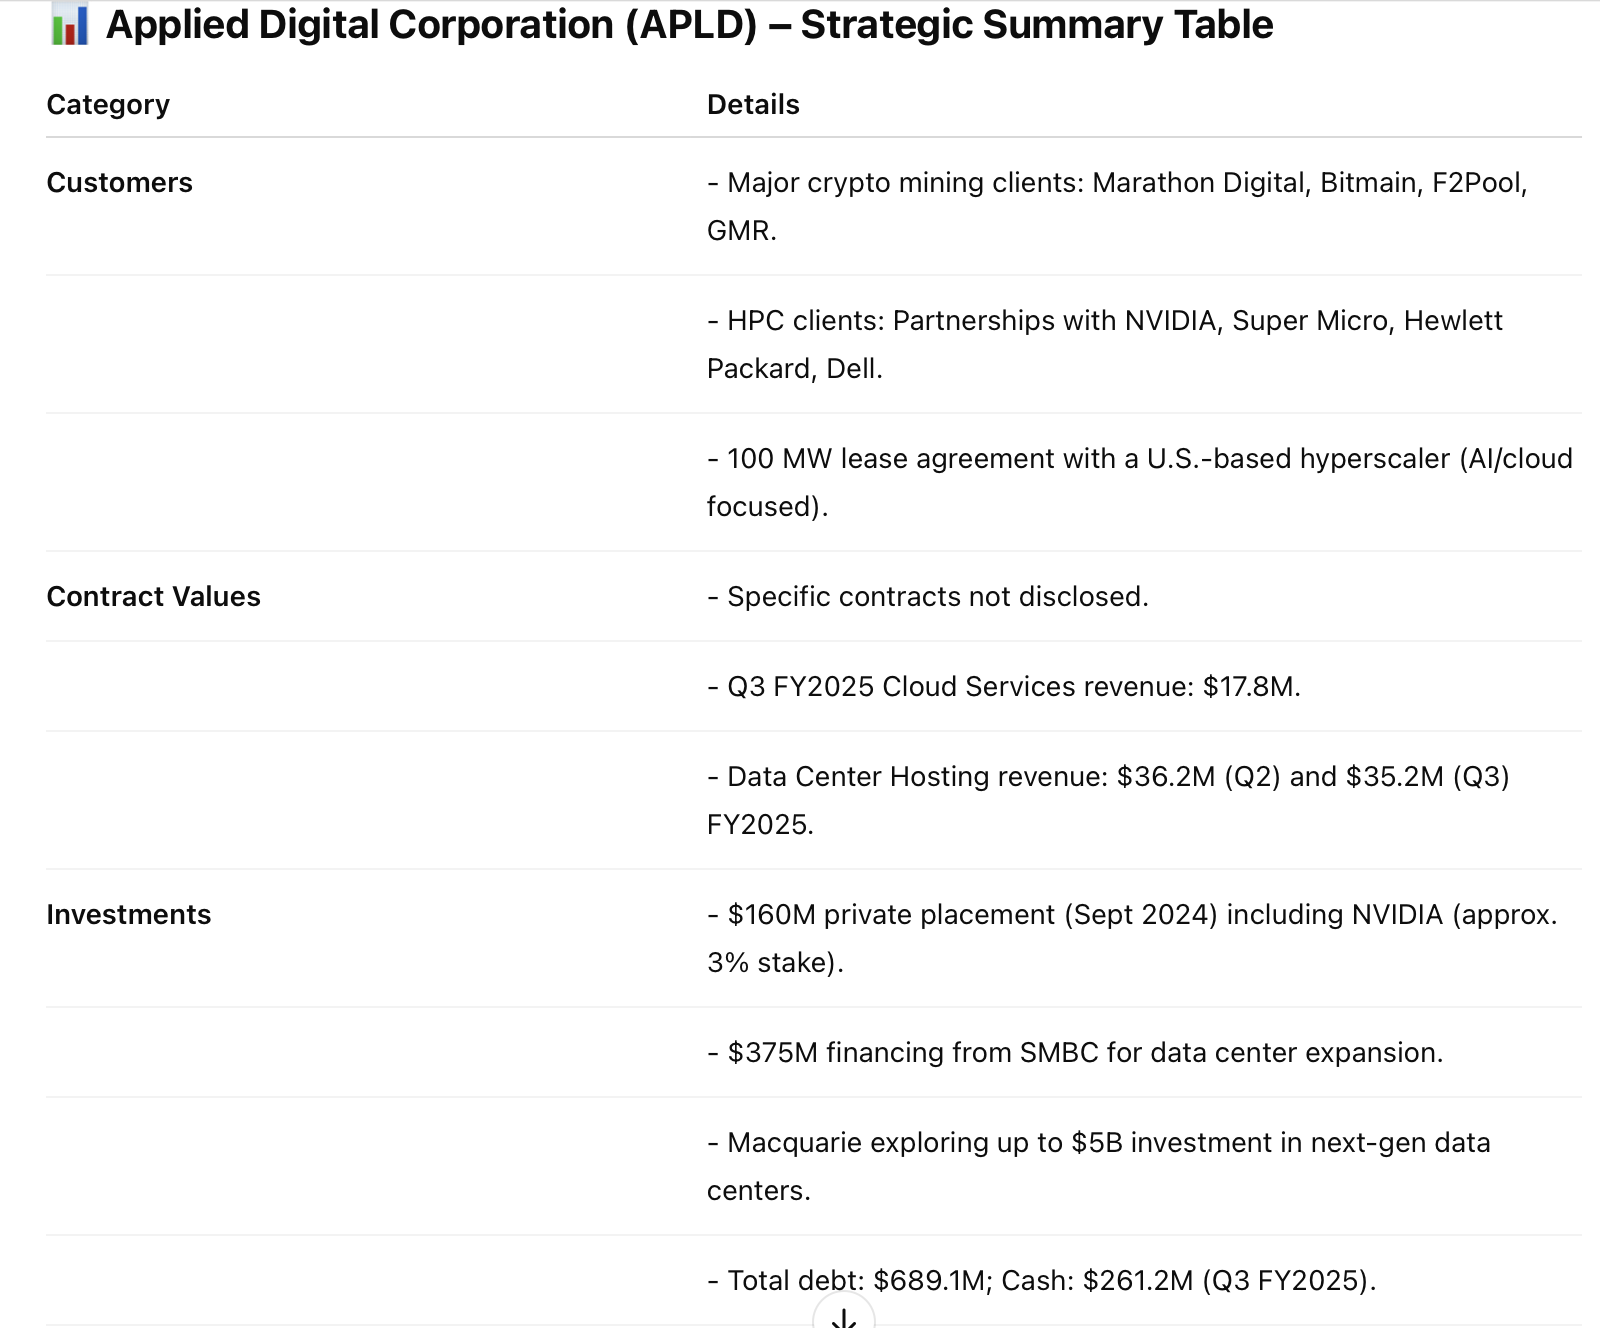Click the $160M private placement text

coord(1132,938)
